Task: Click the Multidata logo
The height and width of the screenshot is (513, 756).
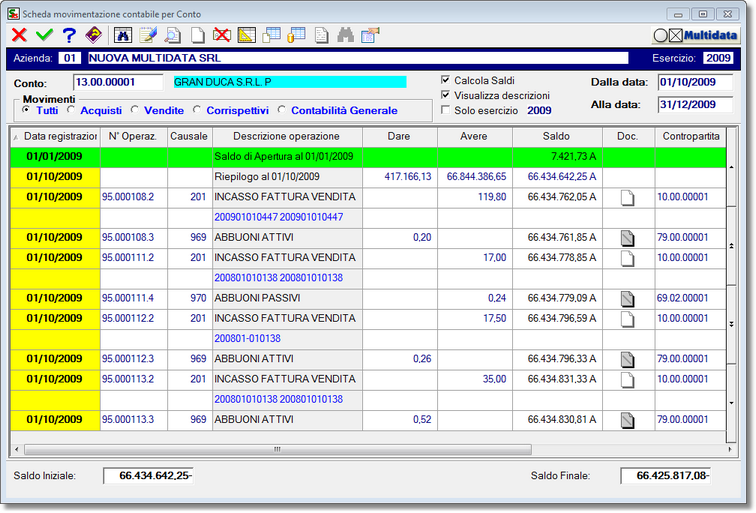Action: tap(696, 35)
